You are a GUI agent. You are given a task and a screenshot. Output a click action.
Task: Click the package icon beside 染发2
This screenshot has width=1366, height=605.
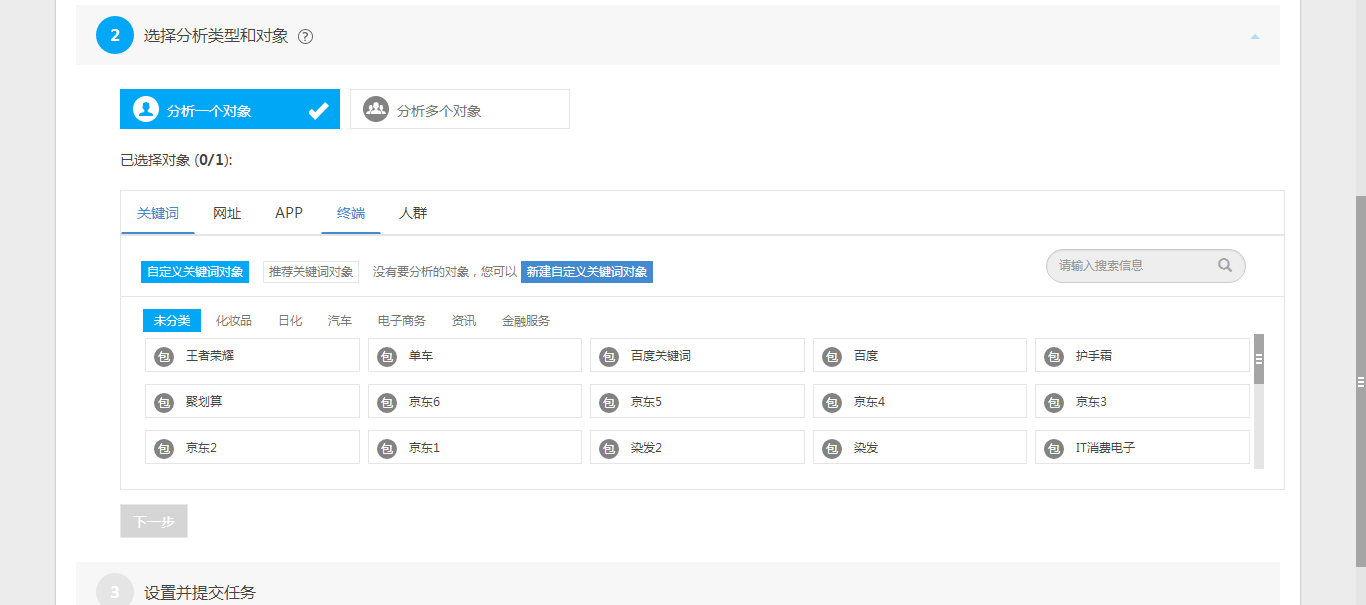[x=609, y=448]
